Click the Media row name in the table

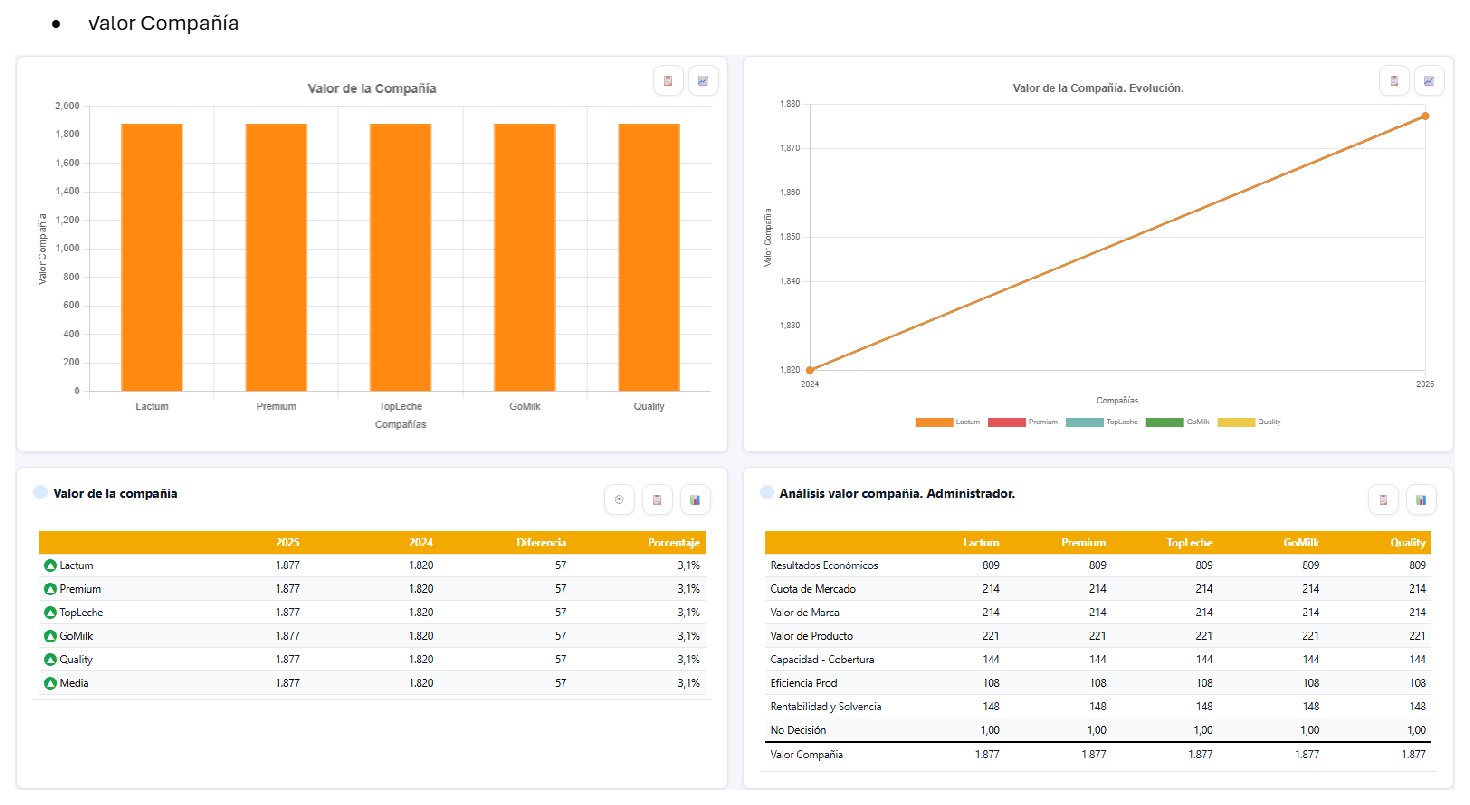72,683
